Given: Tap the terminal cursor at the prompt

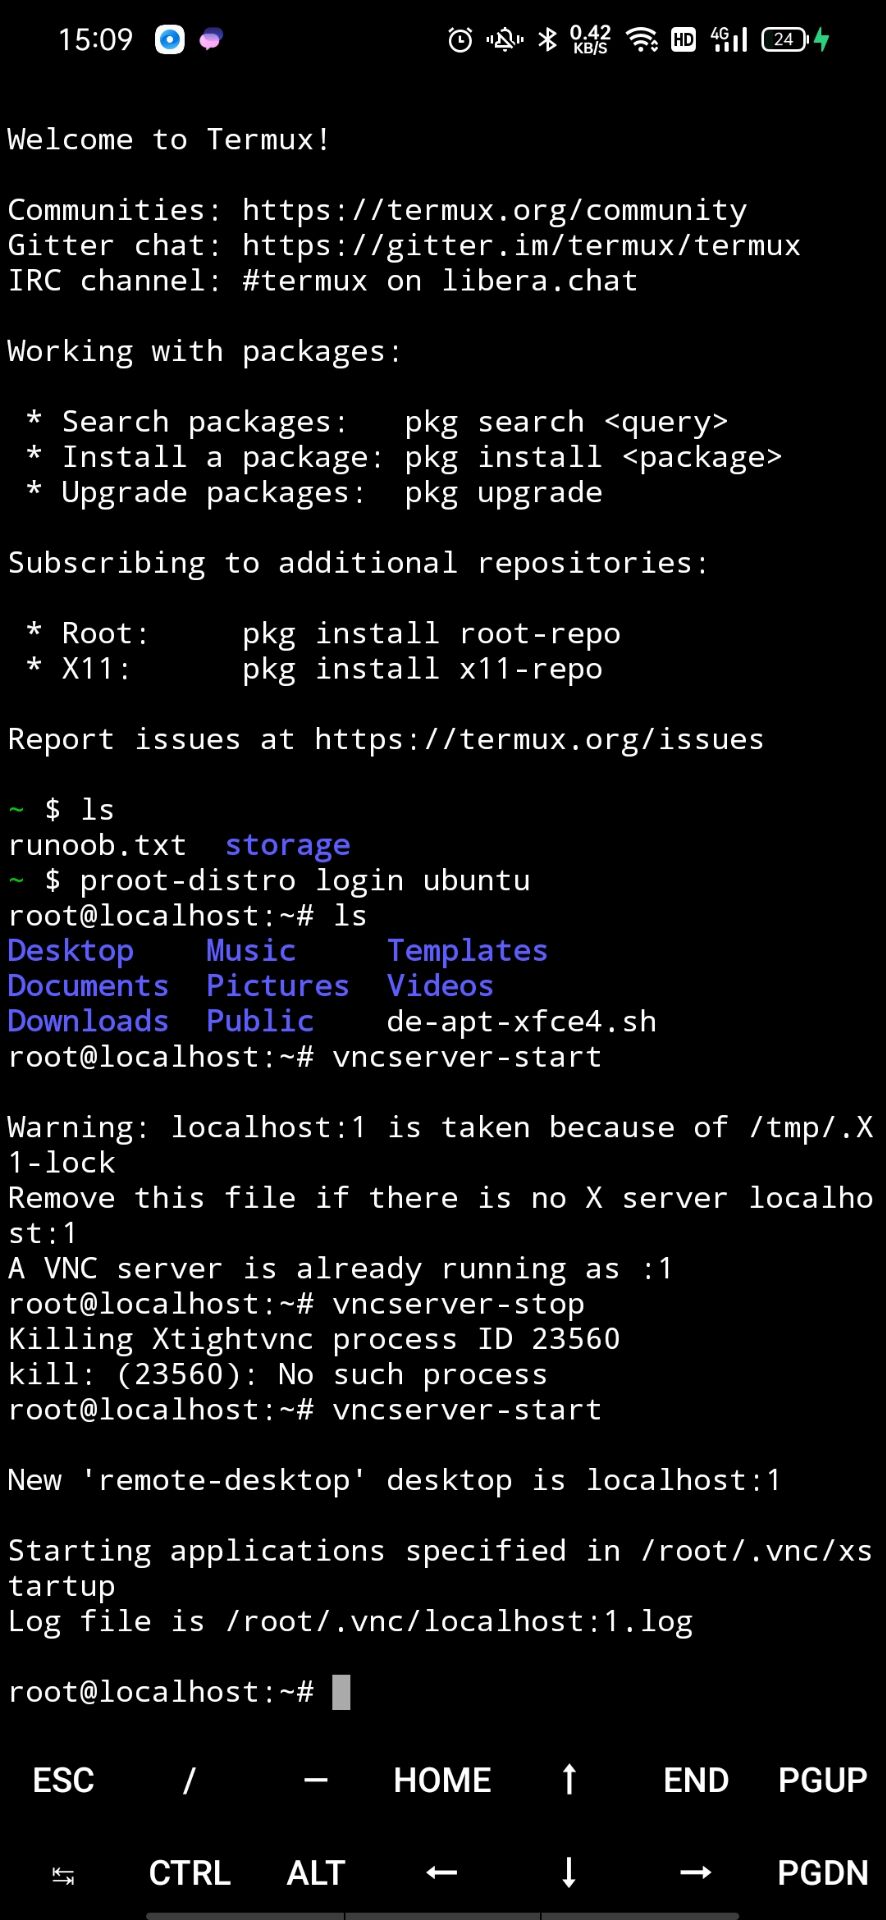Looking at the screenshot, I should tap(341, 1692).
